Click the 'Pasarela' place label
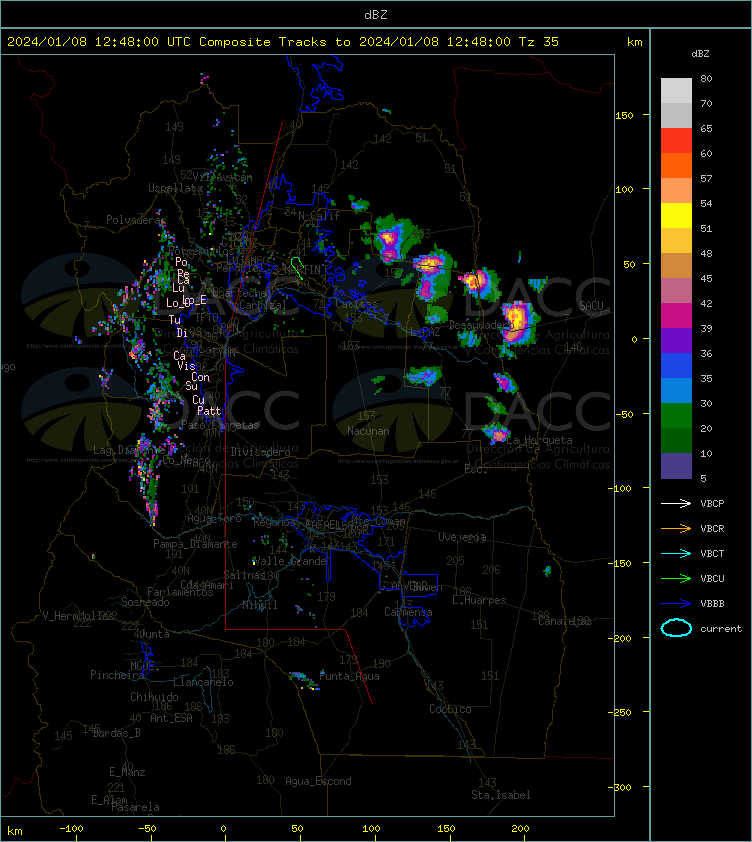Image resolution: width=752 pixels, height=842 pixels. coord(135,807)
